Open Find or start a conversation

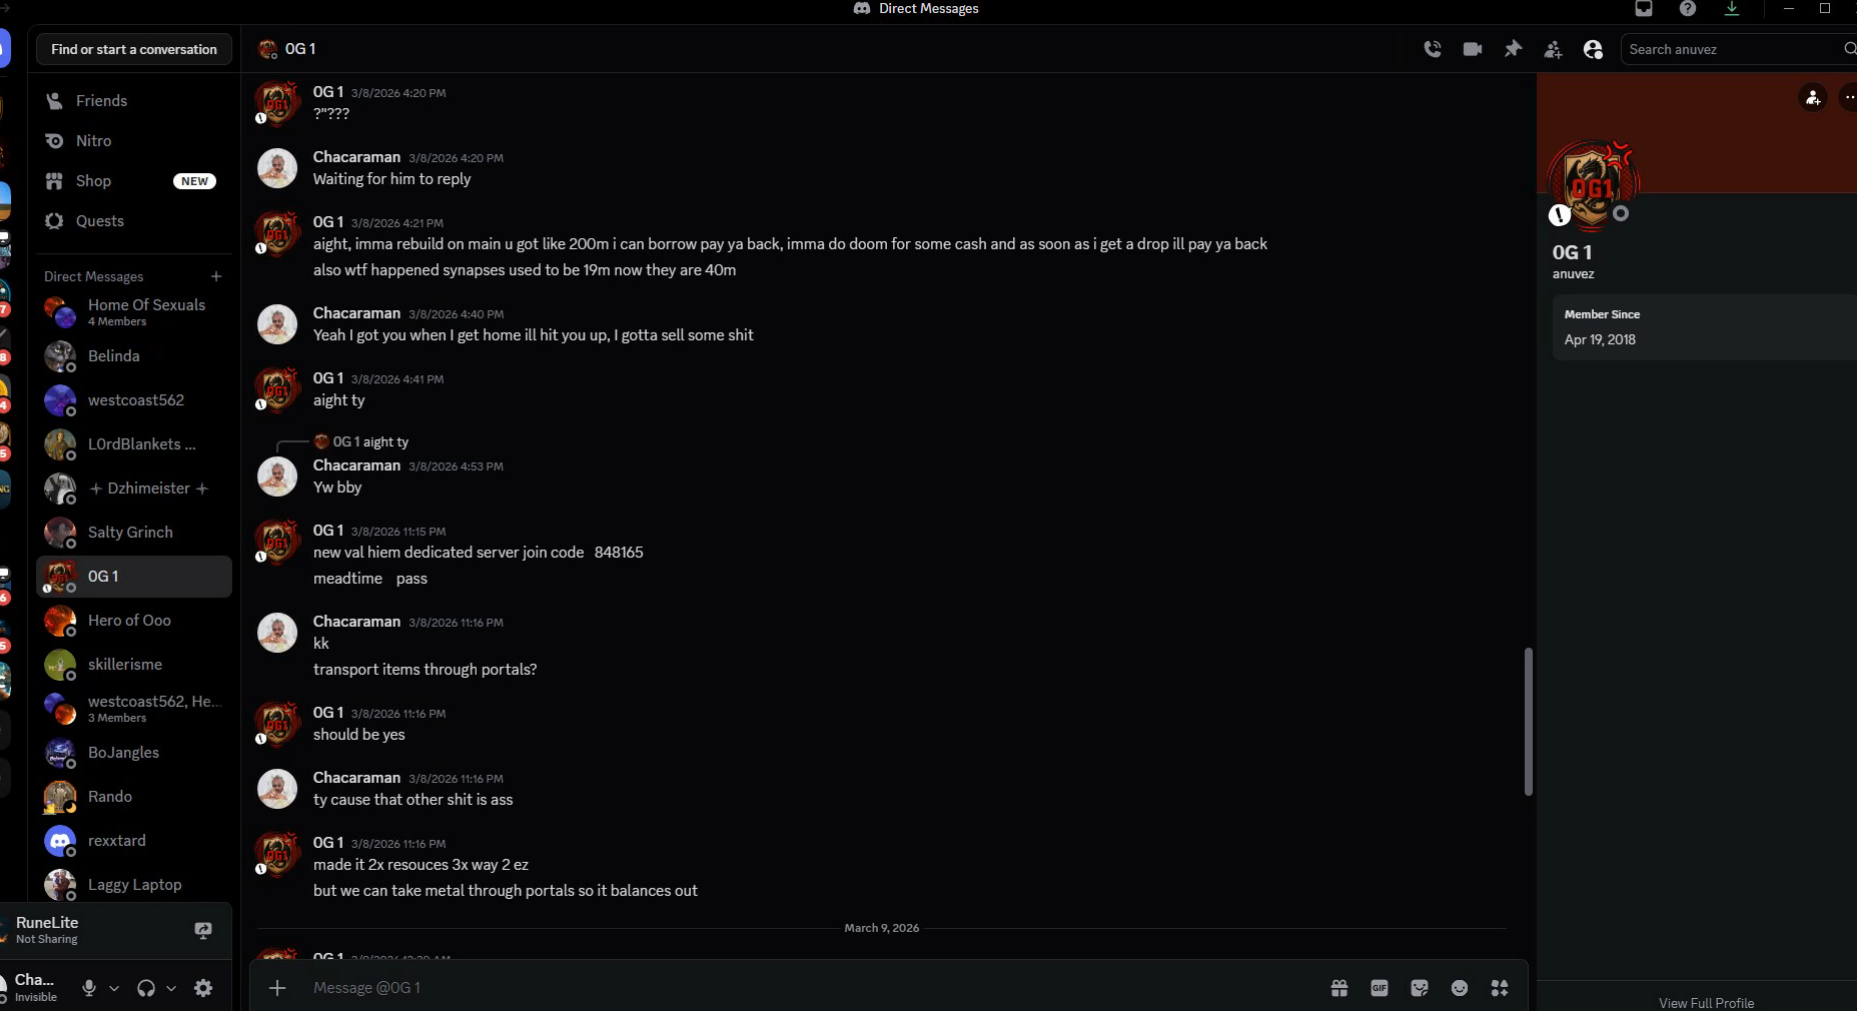[134, 49]
